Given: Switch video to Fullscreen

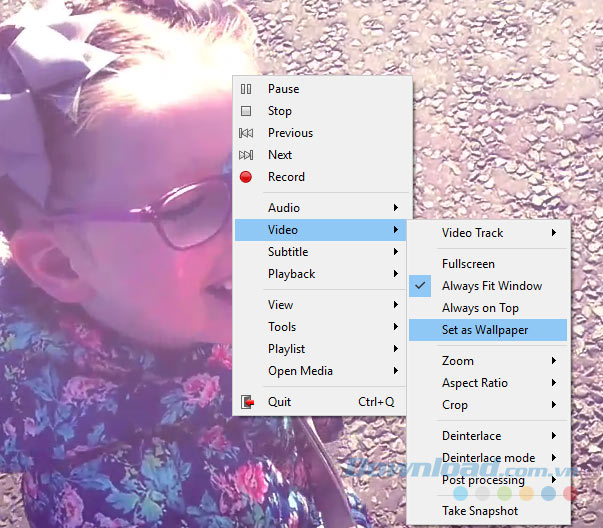Looking at the screenshot, I should pyautogui.click(x=488, y=264).
